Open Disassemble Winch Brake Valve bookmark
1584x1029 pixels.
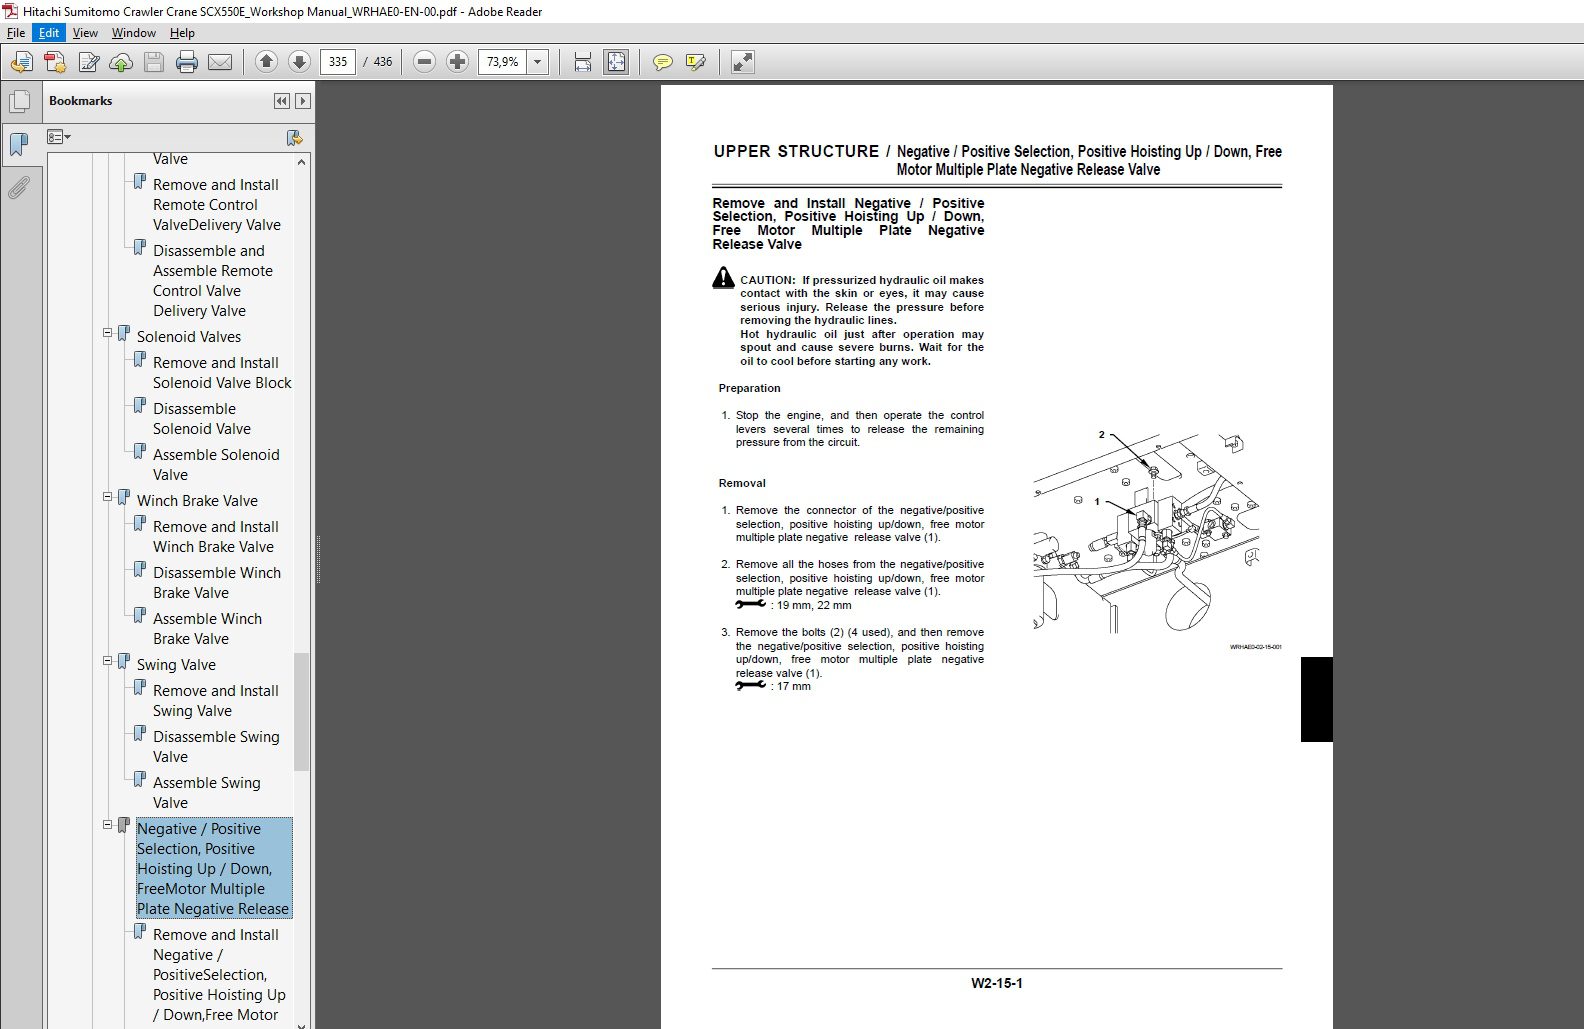pos(217,583)
